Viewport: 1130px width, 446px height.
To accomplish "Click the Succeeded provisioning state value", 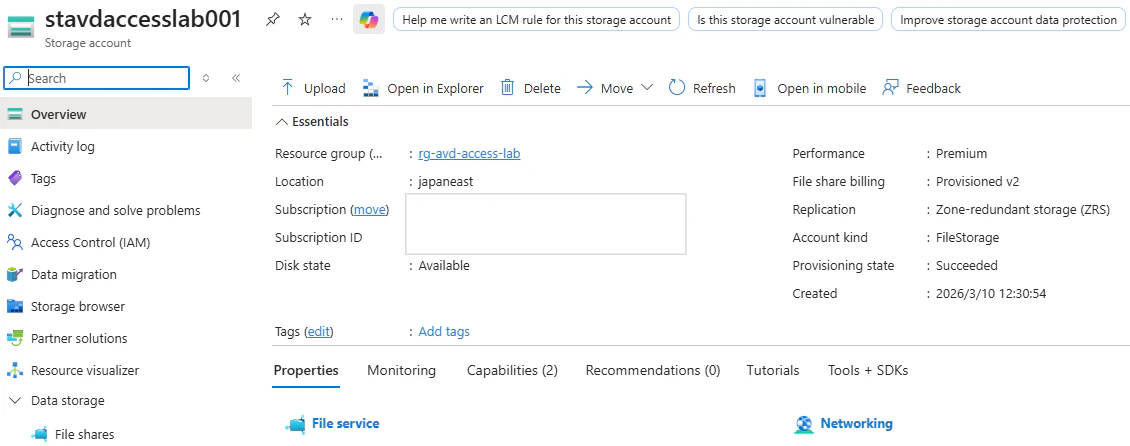I will (x=966, y=265).
